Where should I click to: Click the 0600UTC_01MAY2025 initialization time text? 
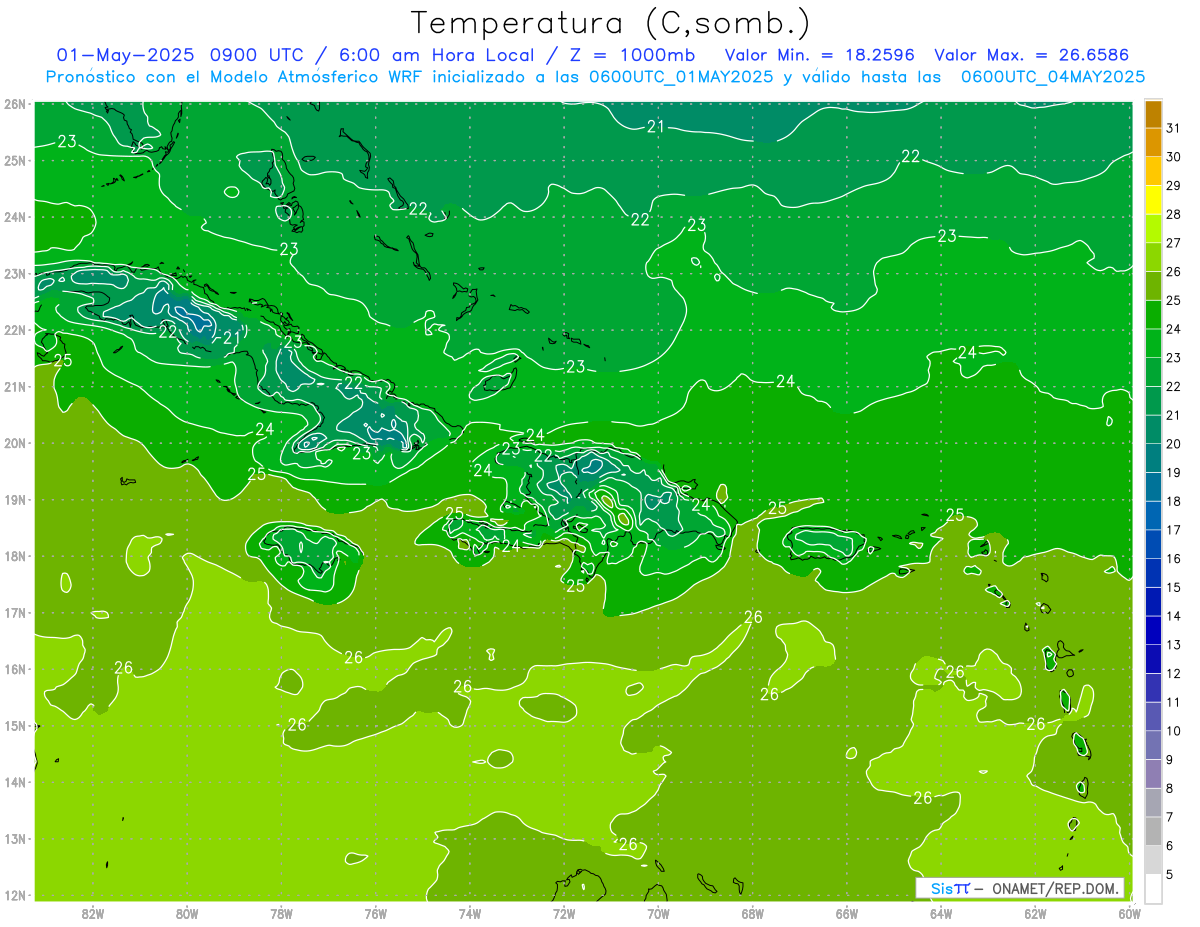681,76
